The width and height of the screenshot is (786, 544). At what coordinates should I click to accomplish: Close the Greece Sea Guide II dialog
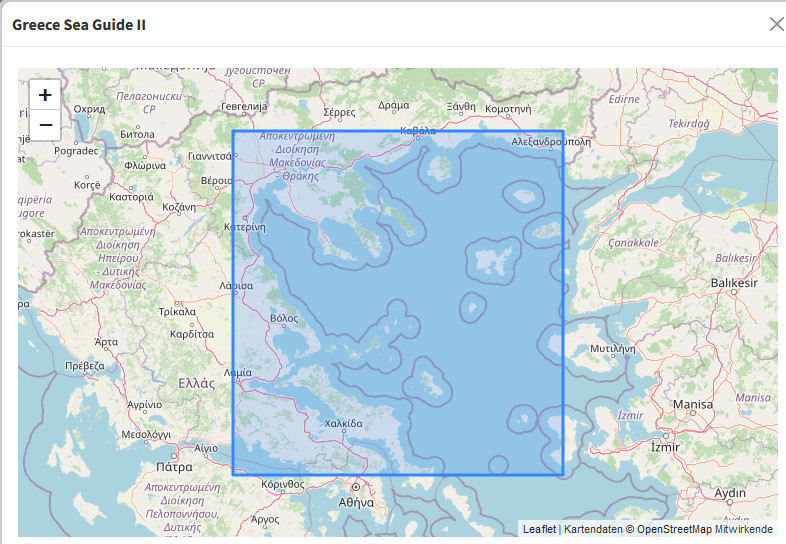tap(776, 24)
